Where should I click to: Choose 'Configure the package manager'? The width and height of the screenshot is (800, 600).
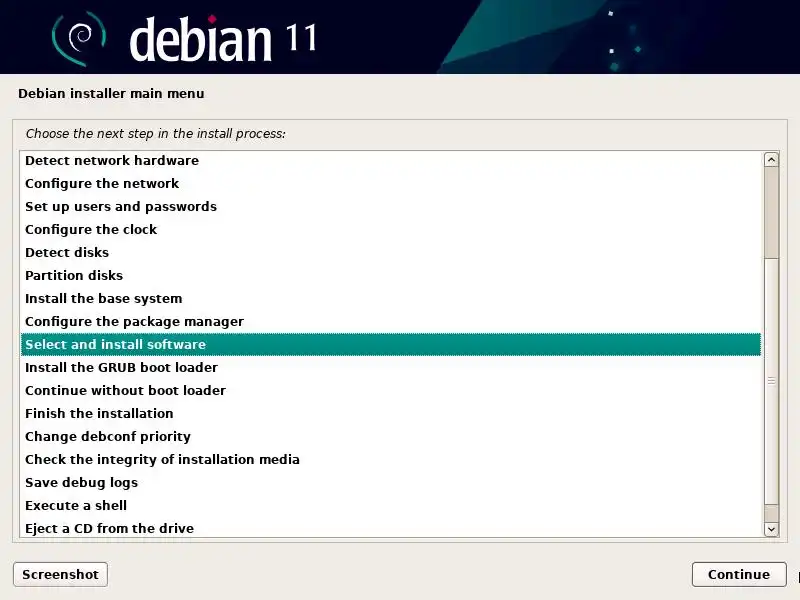(391, 321)
